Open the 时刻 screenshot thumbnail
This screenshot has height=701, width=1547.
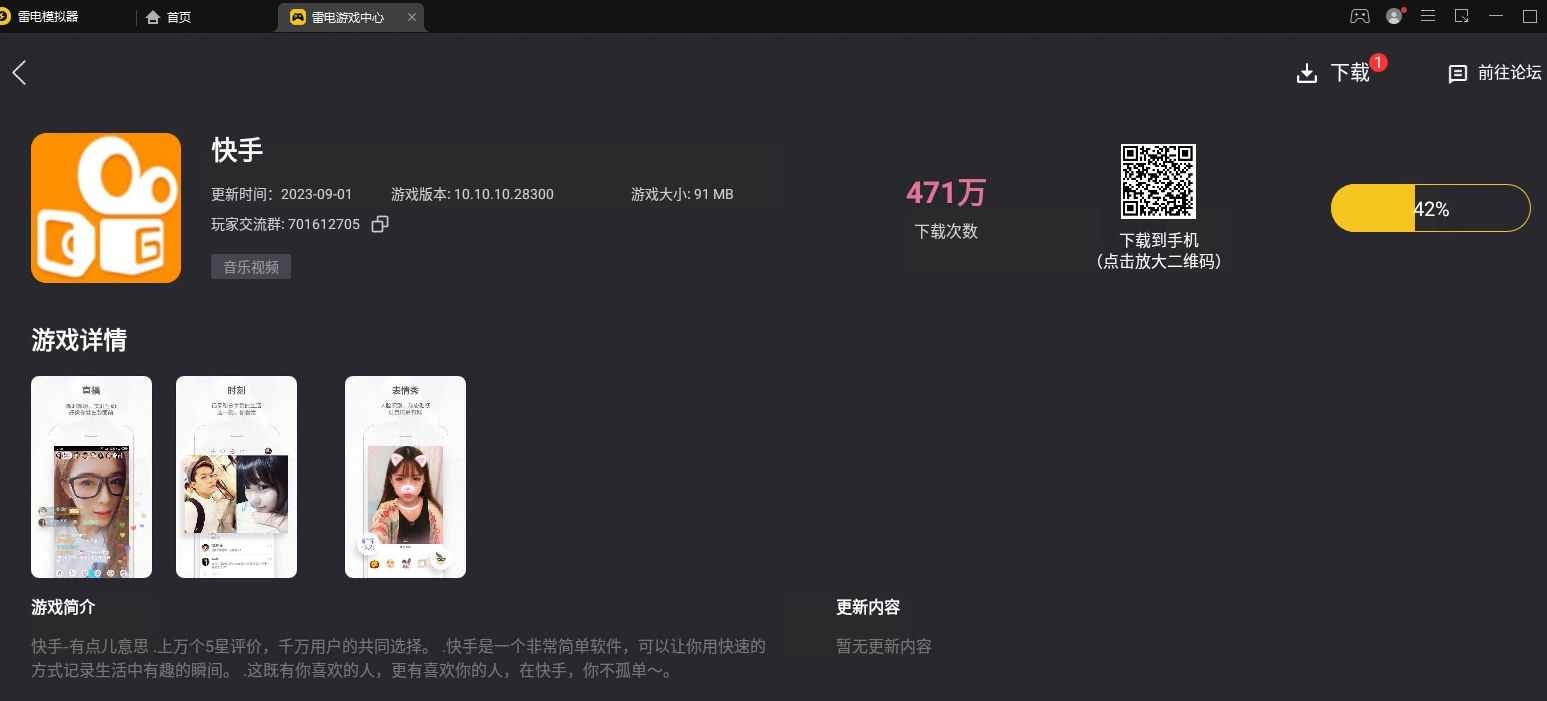click(236, 477)
